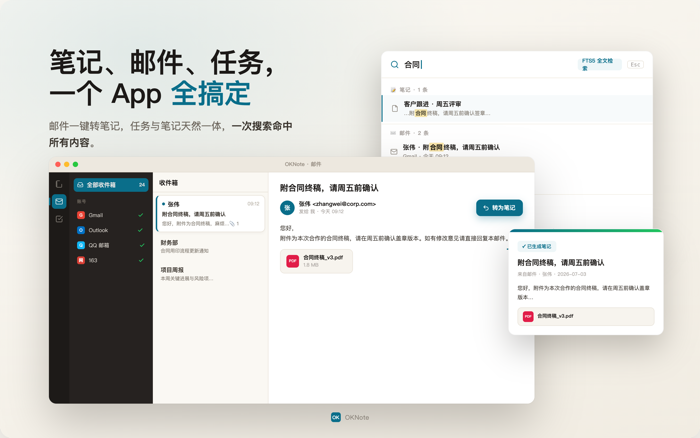700x438 pixels.
Task: Click the 收件箱 list heading
Action: tap(168, 183)
